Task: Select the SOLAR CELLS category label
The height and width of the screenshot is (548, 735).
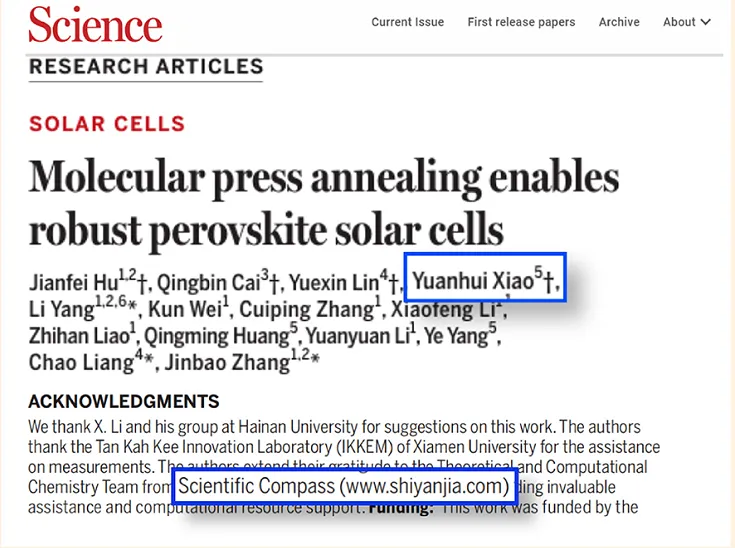Action: coord(107,125)
